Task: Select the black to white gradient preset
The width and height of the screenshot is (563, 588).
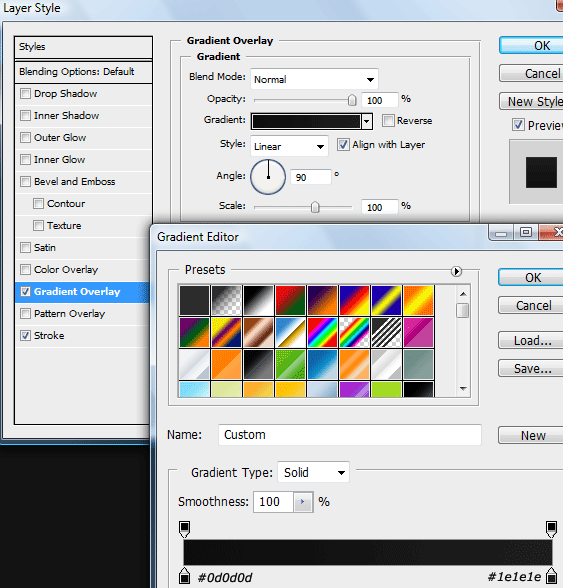Action: coord(258,300)
